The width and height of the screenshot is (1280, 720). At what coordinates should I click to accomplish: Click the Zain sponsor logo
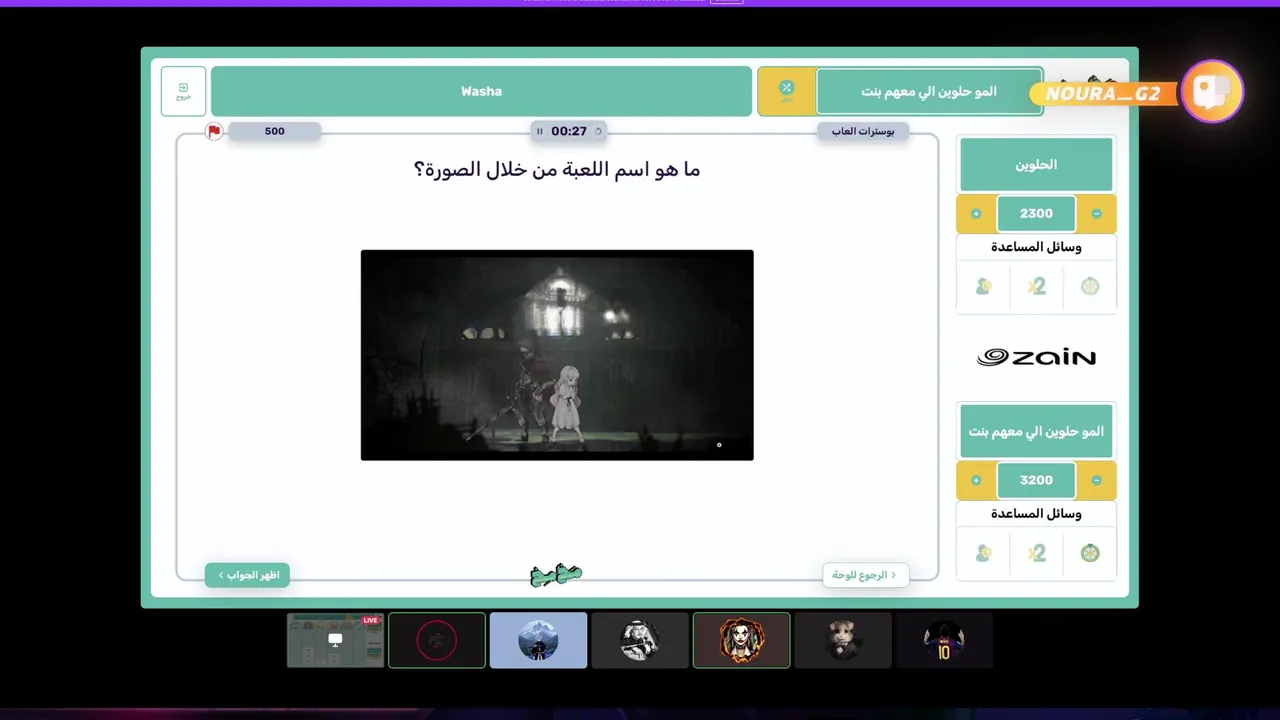[1036, 357]
